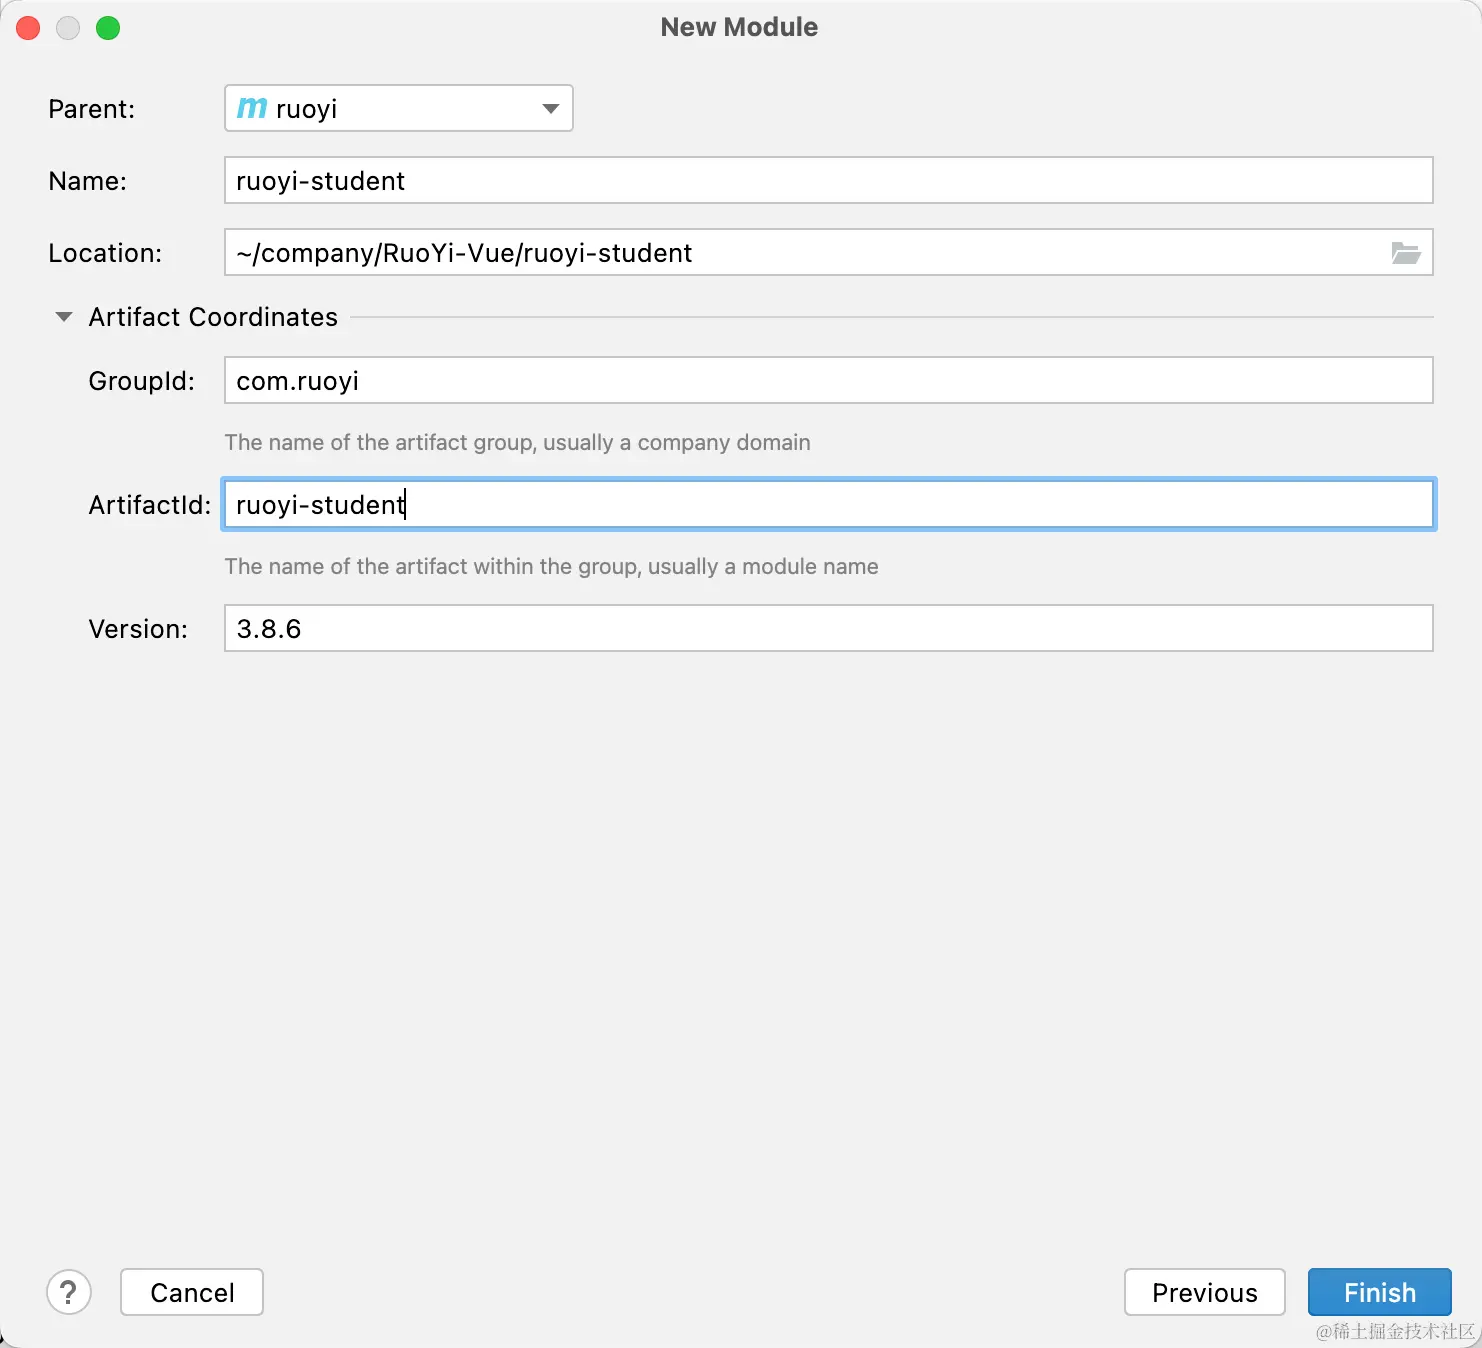This screenshot has height=1348, width=1482.
Task: Open the Parent dropdown arrow
Action: [550, 108]
